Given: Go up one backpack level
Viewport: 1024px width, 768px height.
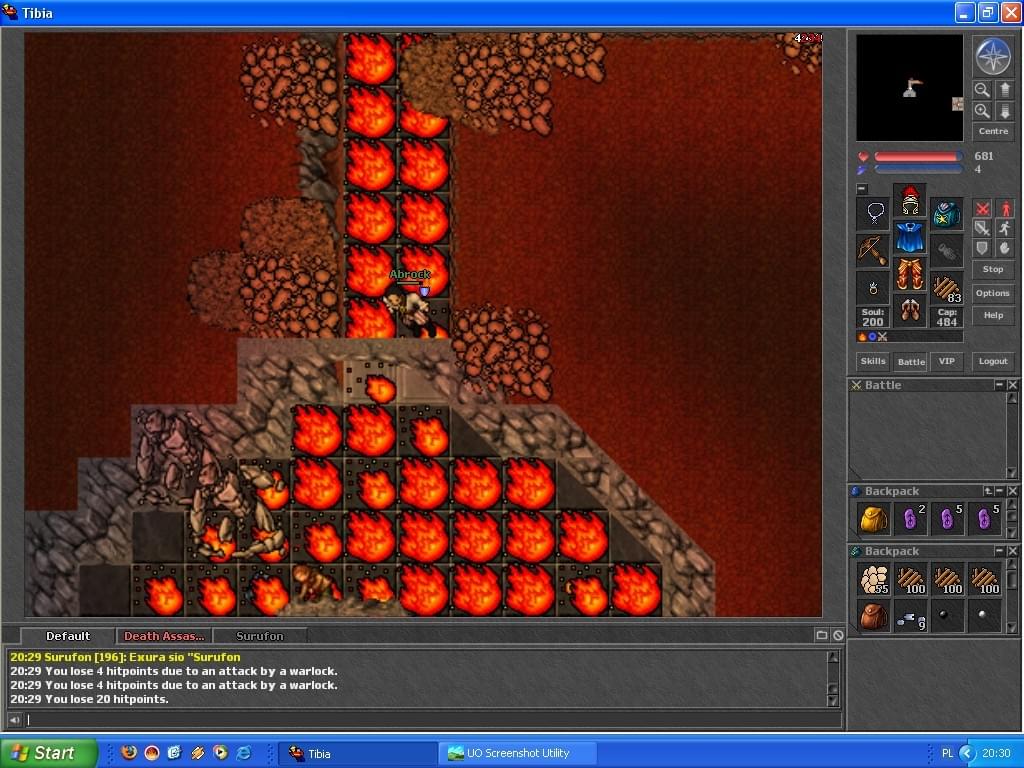Looking at the screenshot, I should coord(988,491).
